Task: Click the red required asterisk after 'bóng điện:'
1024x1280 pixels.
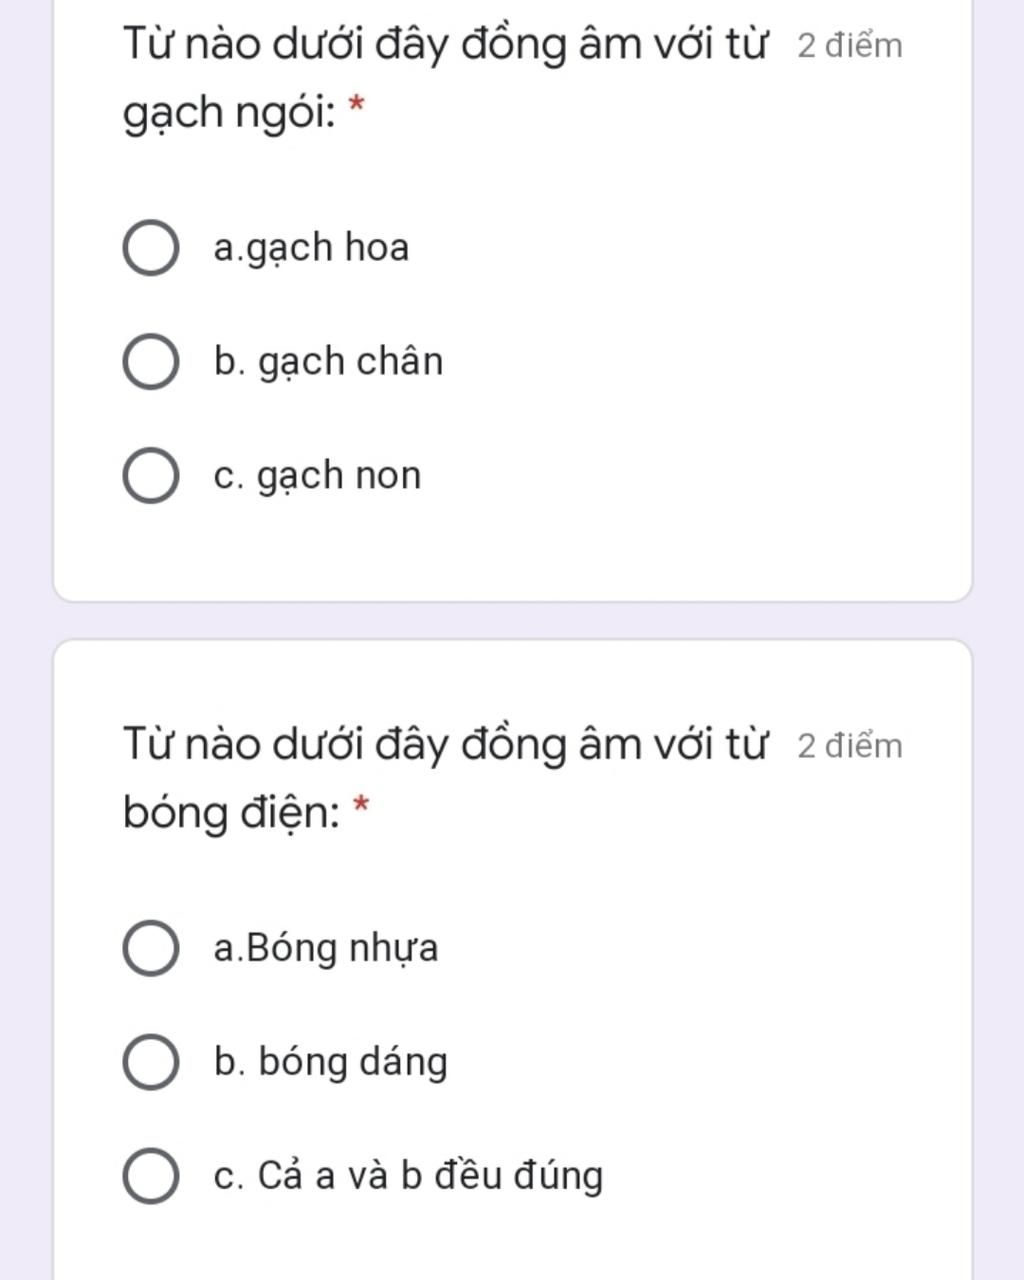Action: [x=361, y=807]
